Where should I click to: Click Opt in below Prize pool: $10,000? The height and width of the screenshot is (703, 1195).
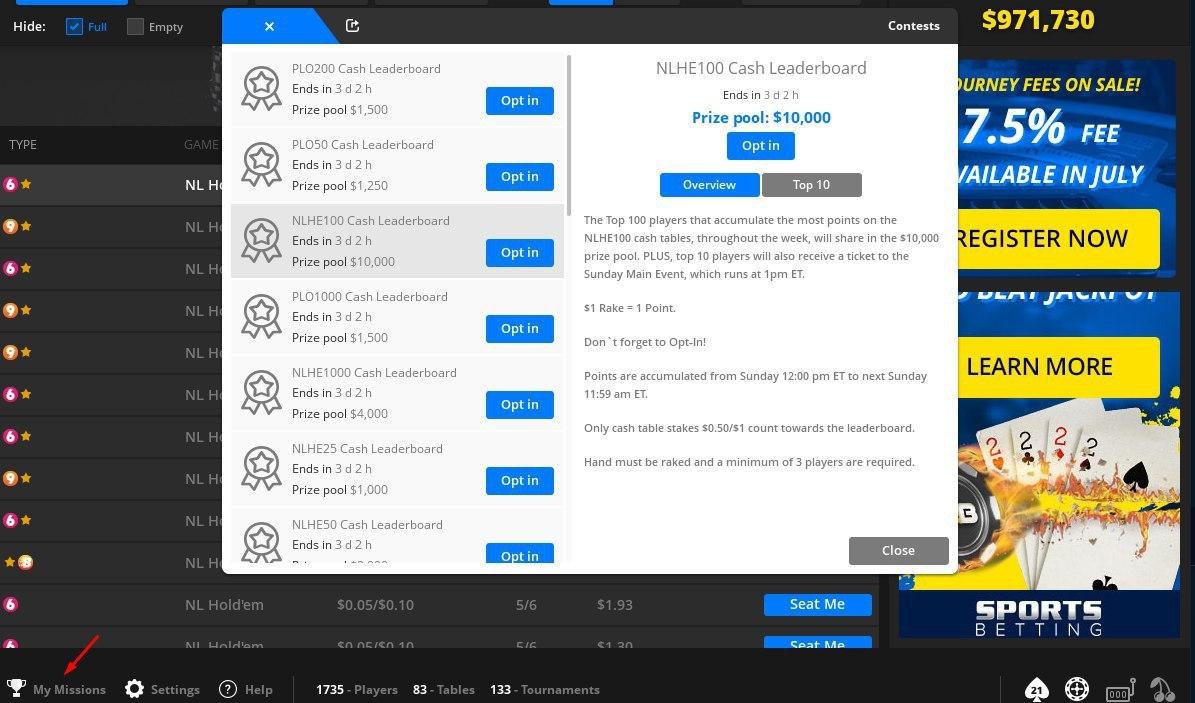tap(761, 146)
